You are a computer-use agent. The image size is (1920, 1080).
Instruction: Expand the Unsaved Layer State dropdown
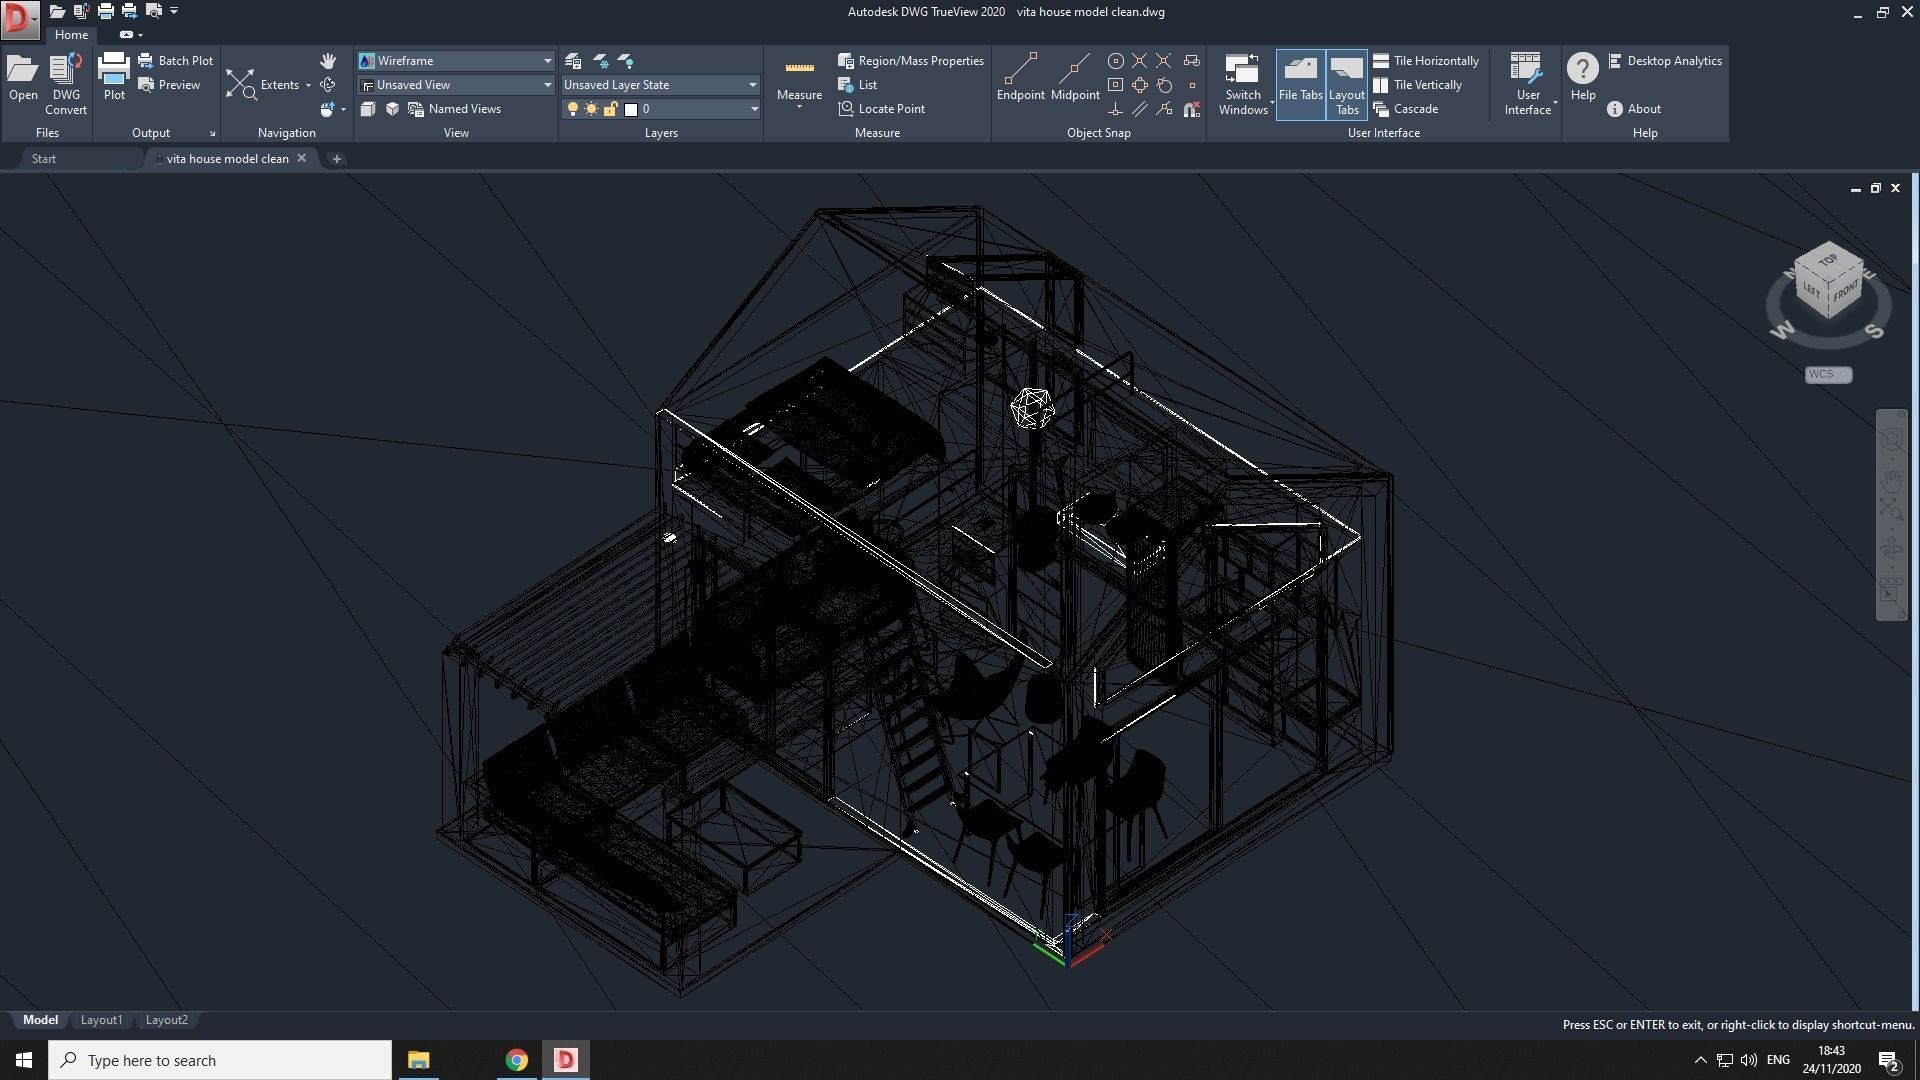tap(752, 85)
